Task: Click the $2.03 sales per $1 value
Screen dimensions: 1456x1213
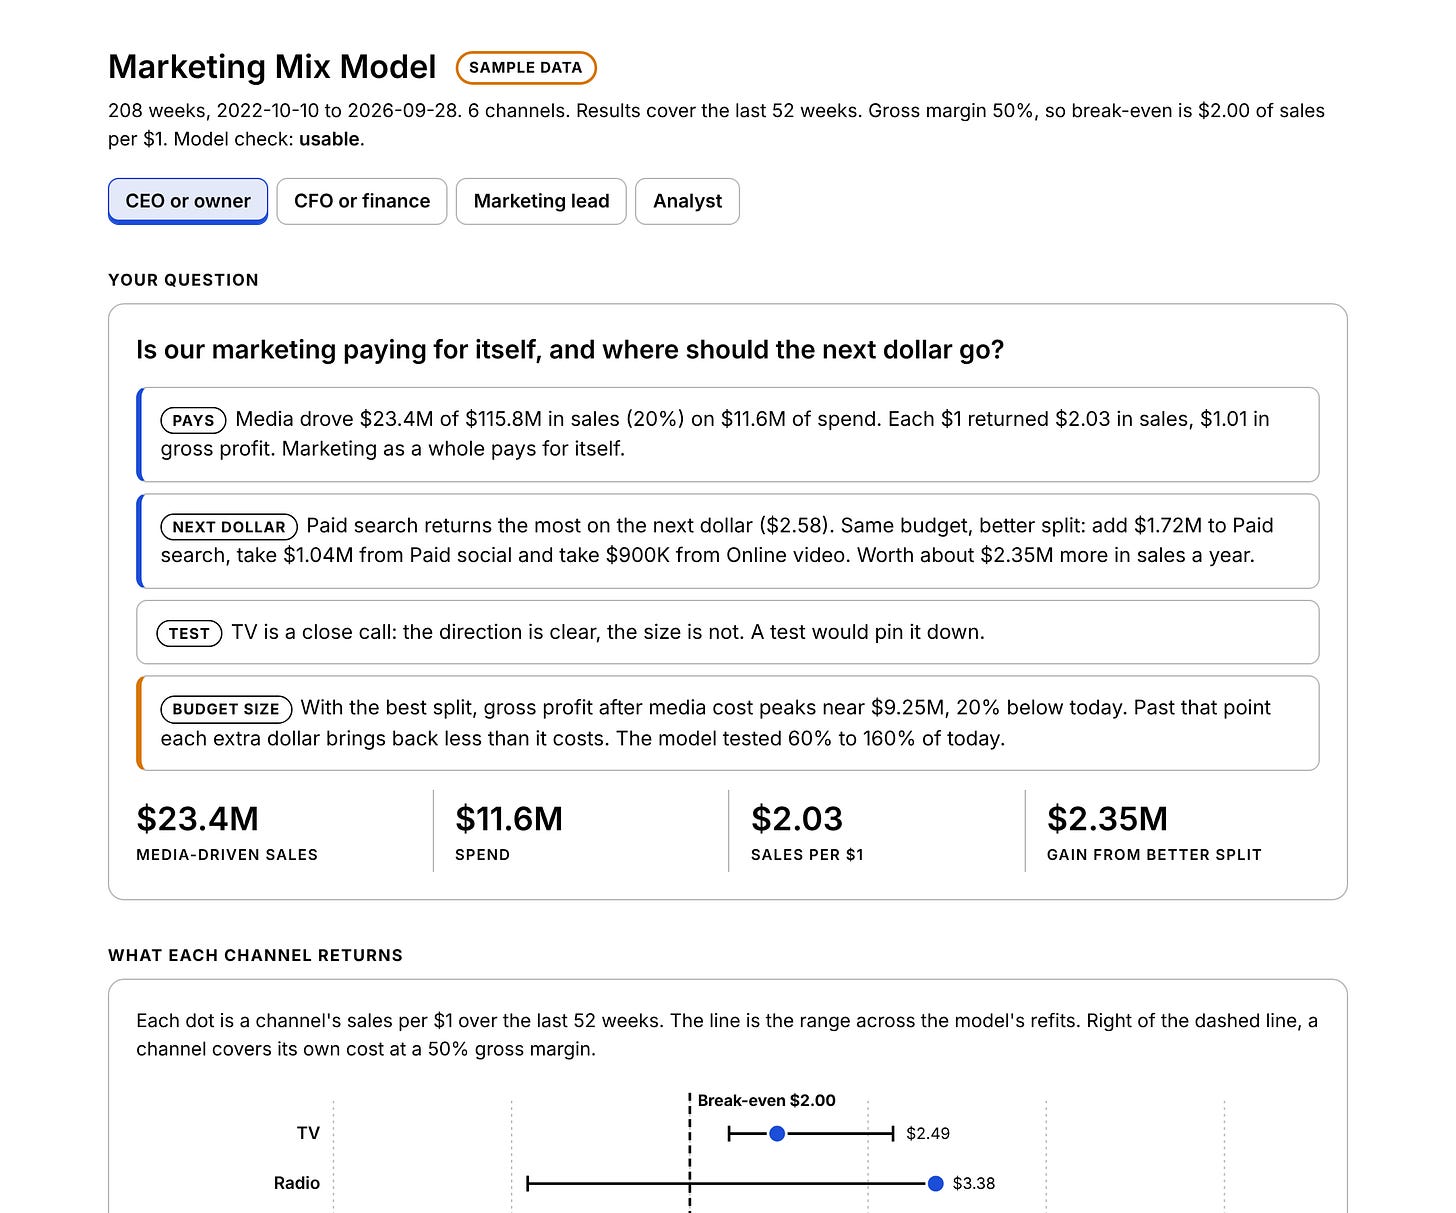Action: [x=797, y=819]
